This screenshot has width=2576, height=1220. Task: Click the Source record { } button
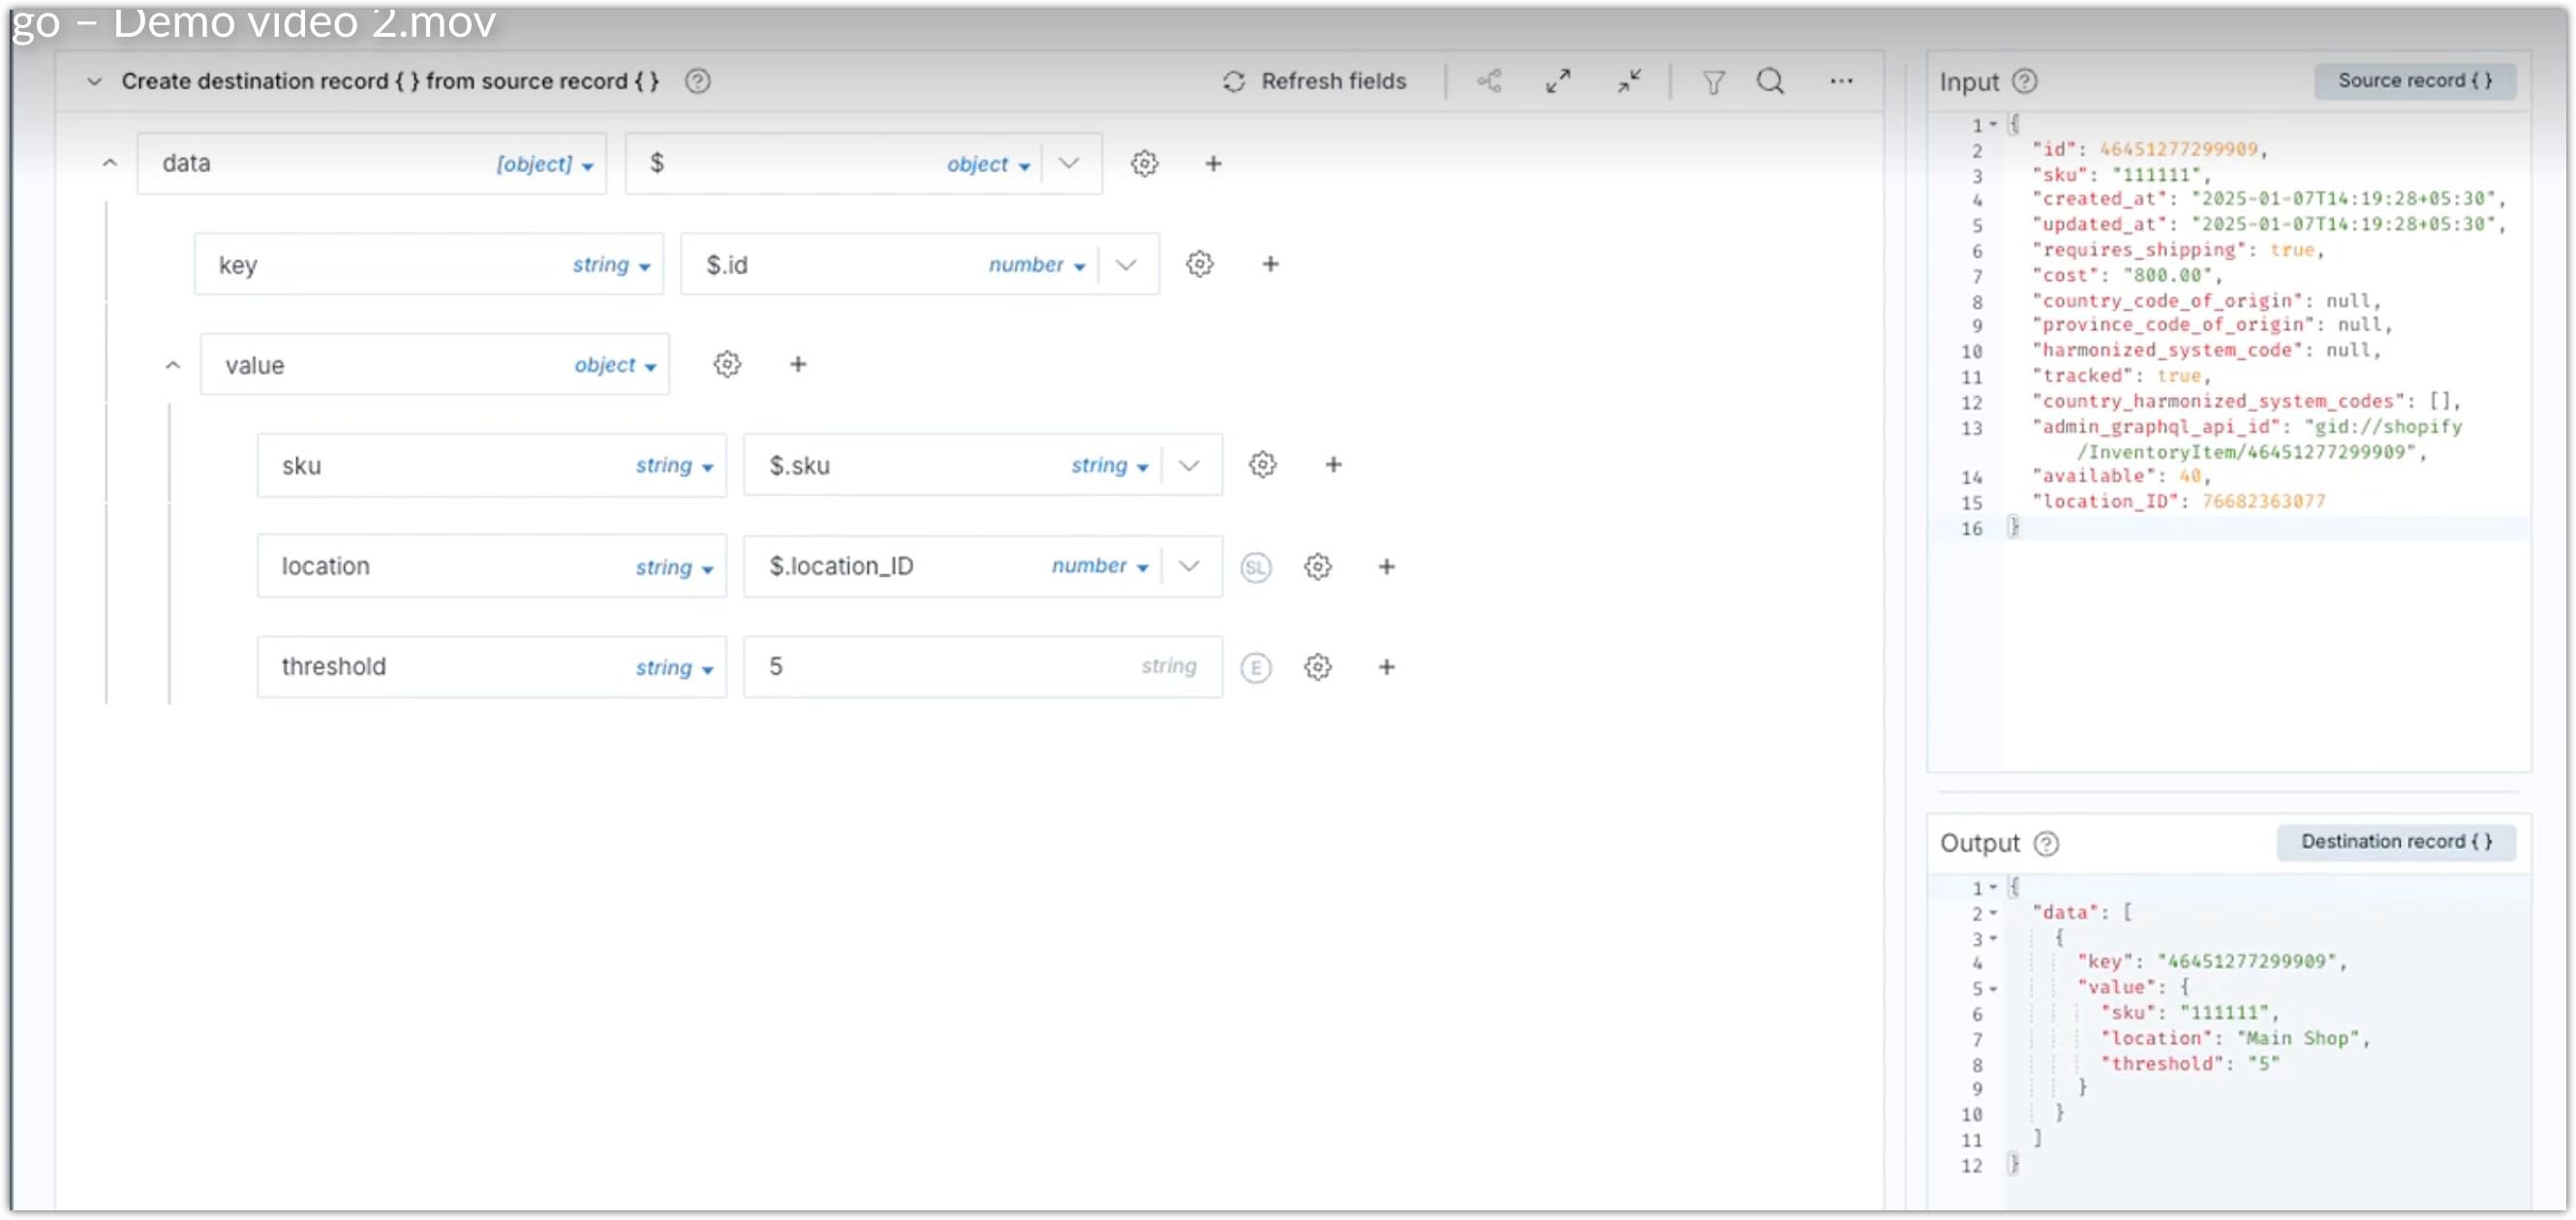point(2414,81)
